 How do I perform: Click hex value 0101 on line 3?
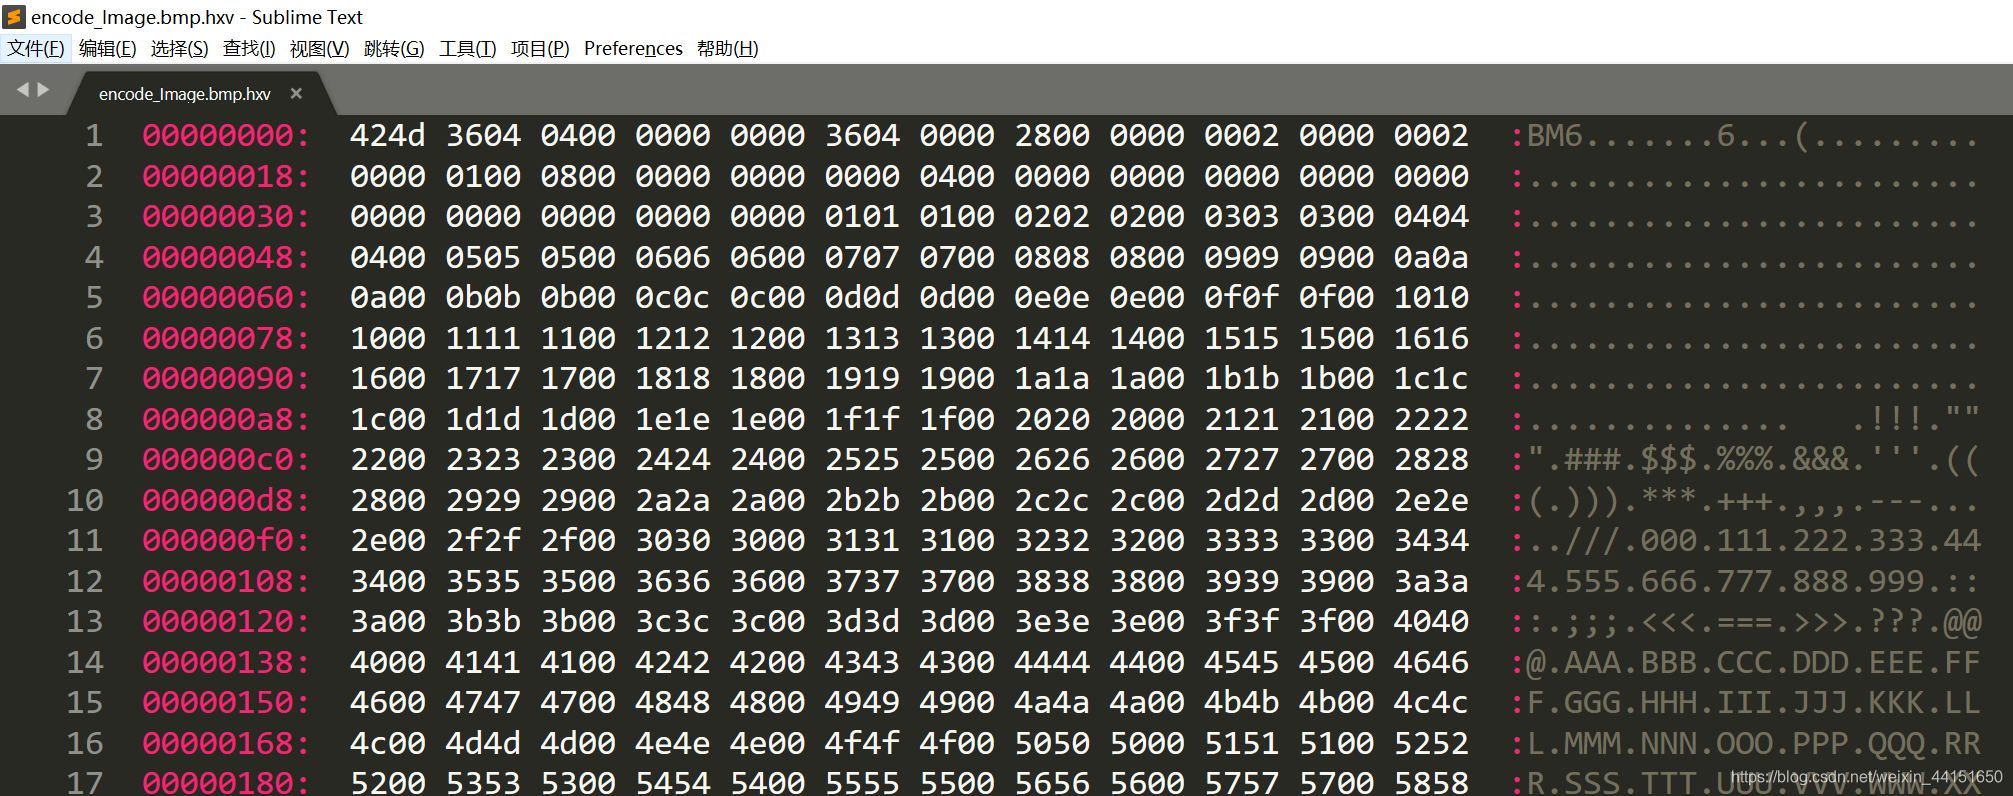coord(862,216)
